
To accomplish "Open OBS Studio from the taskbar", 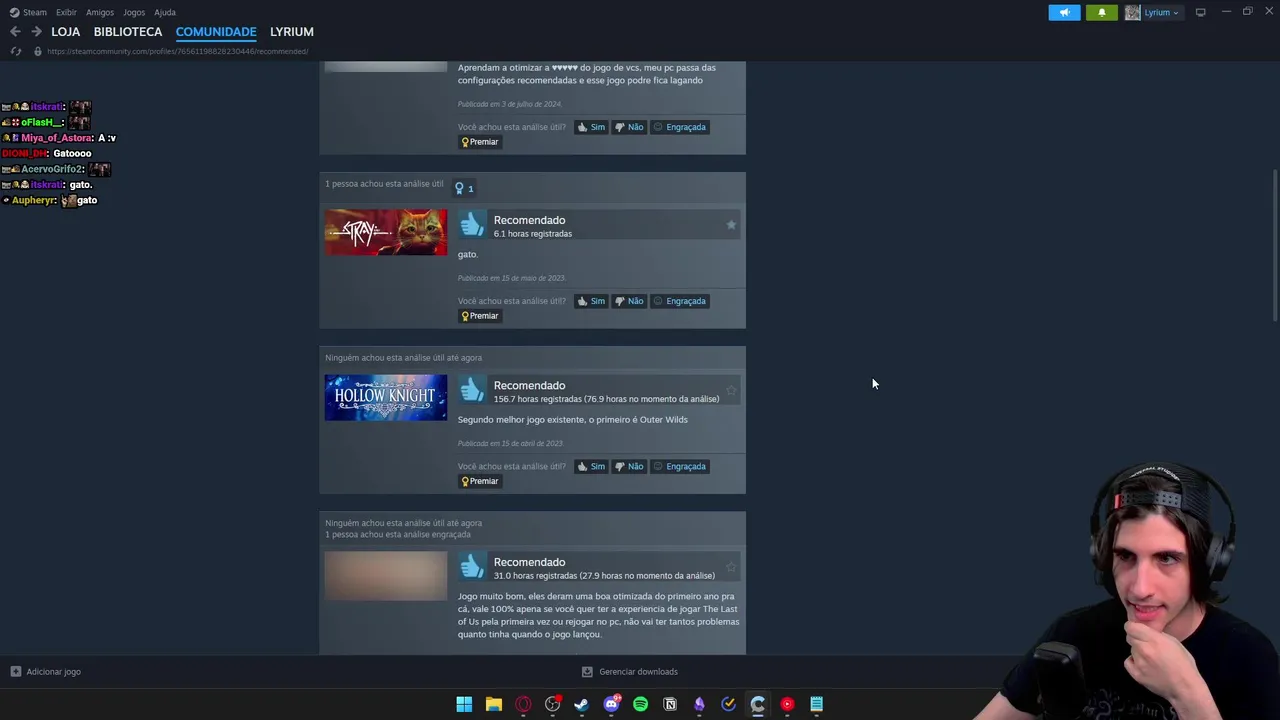I will pyautogui.click(x=552, y=704).
